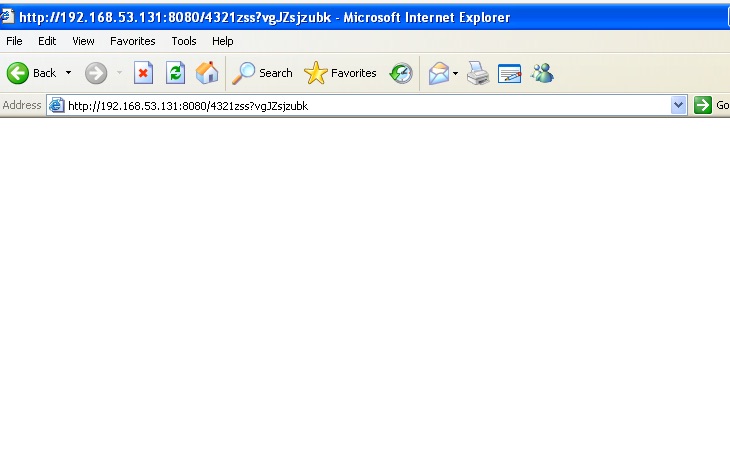Click the Mail envelope icon
The height and width of the screenshot is (461, 730).
tap(439, 73)
